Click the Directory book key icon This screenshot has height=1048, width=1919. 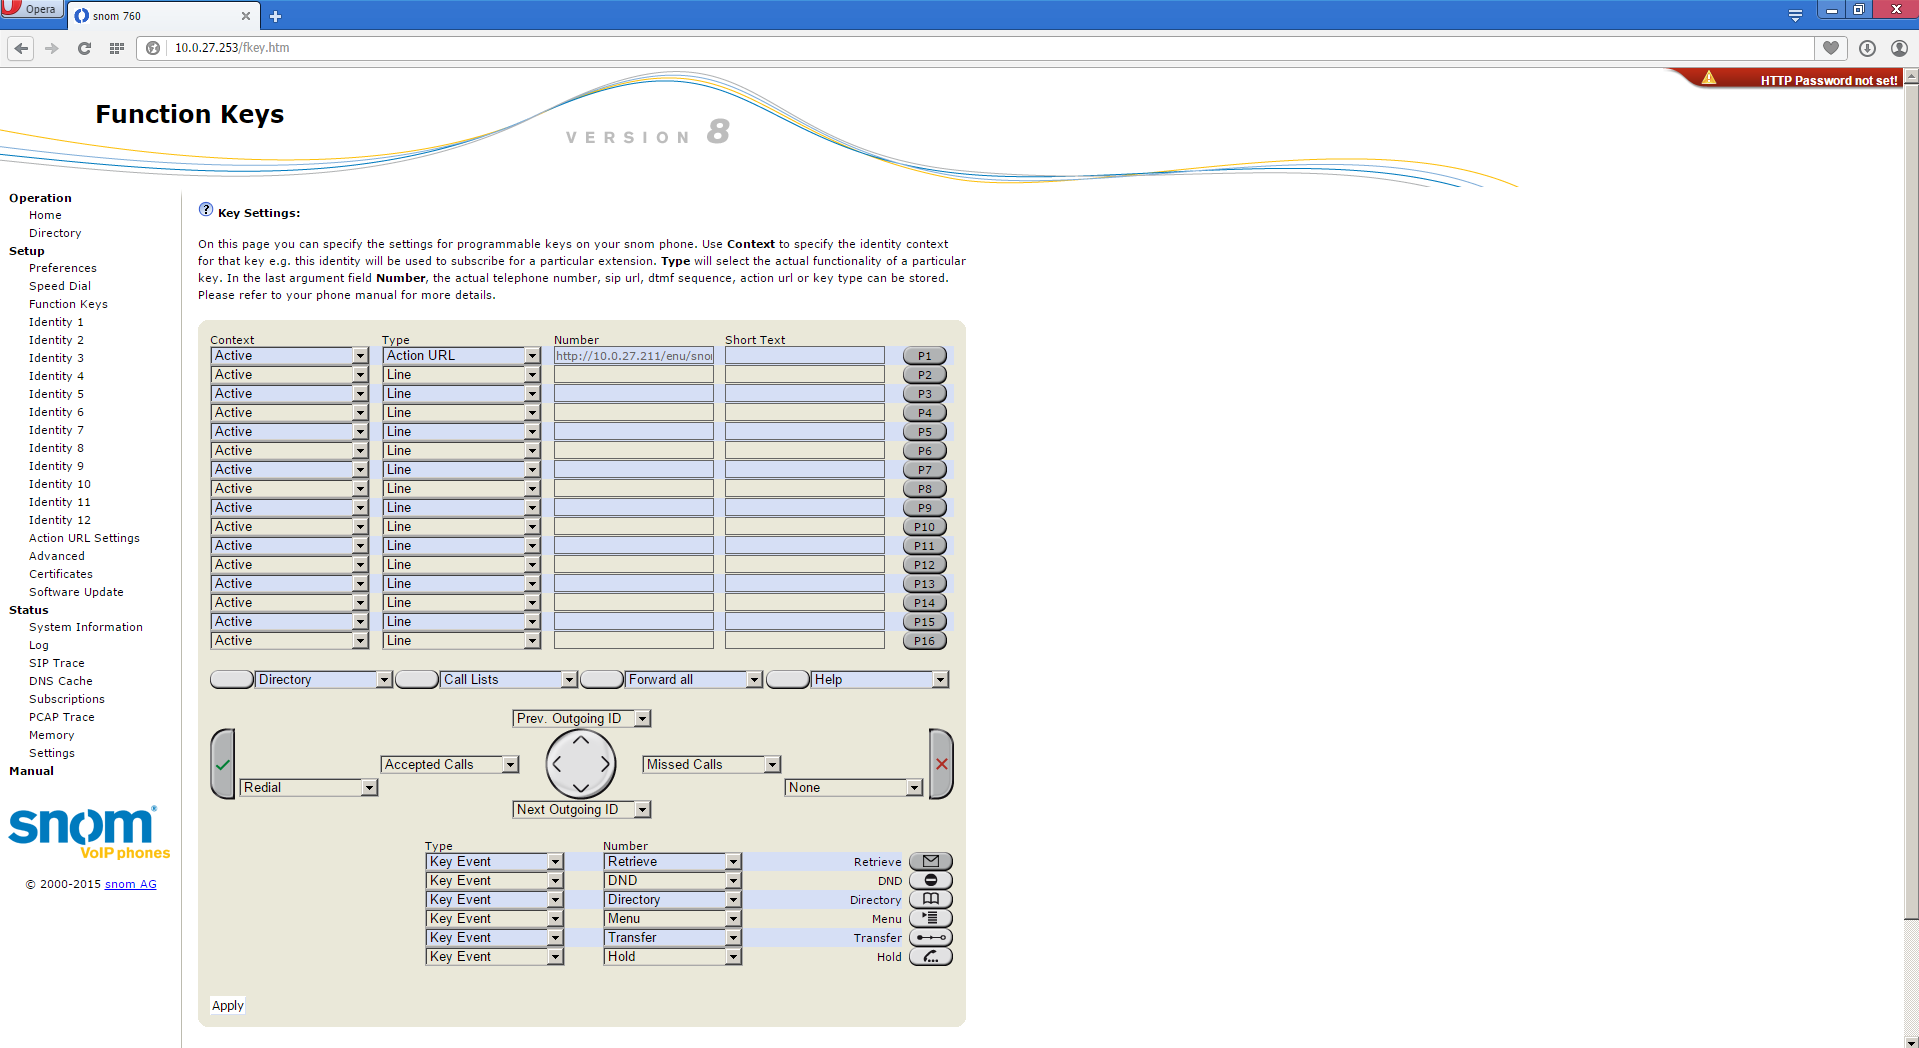click(x=930, y=899)
